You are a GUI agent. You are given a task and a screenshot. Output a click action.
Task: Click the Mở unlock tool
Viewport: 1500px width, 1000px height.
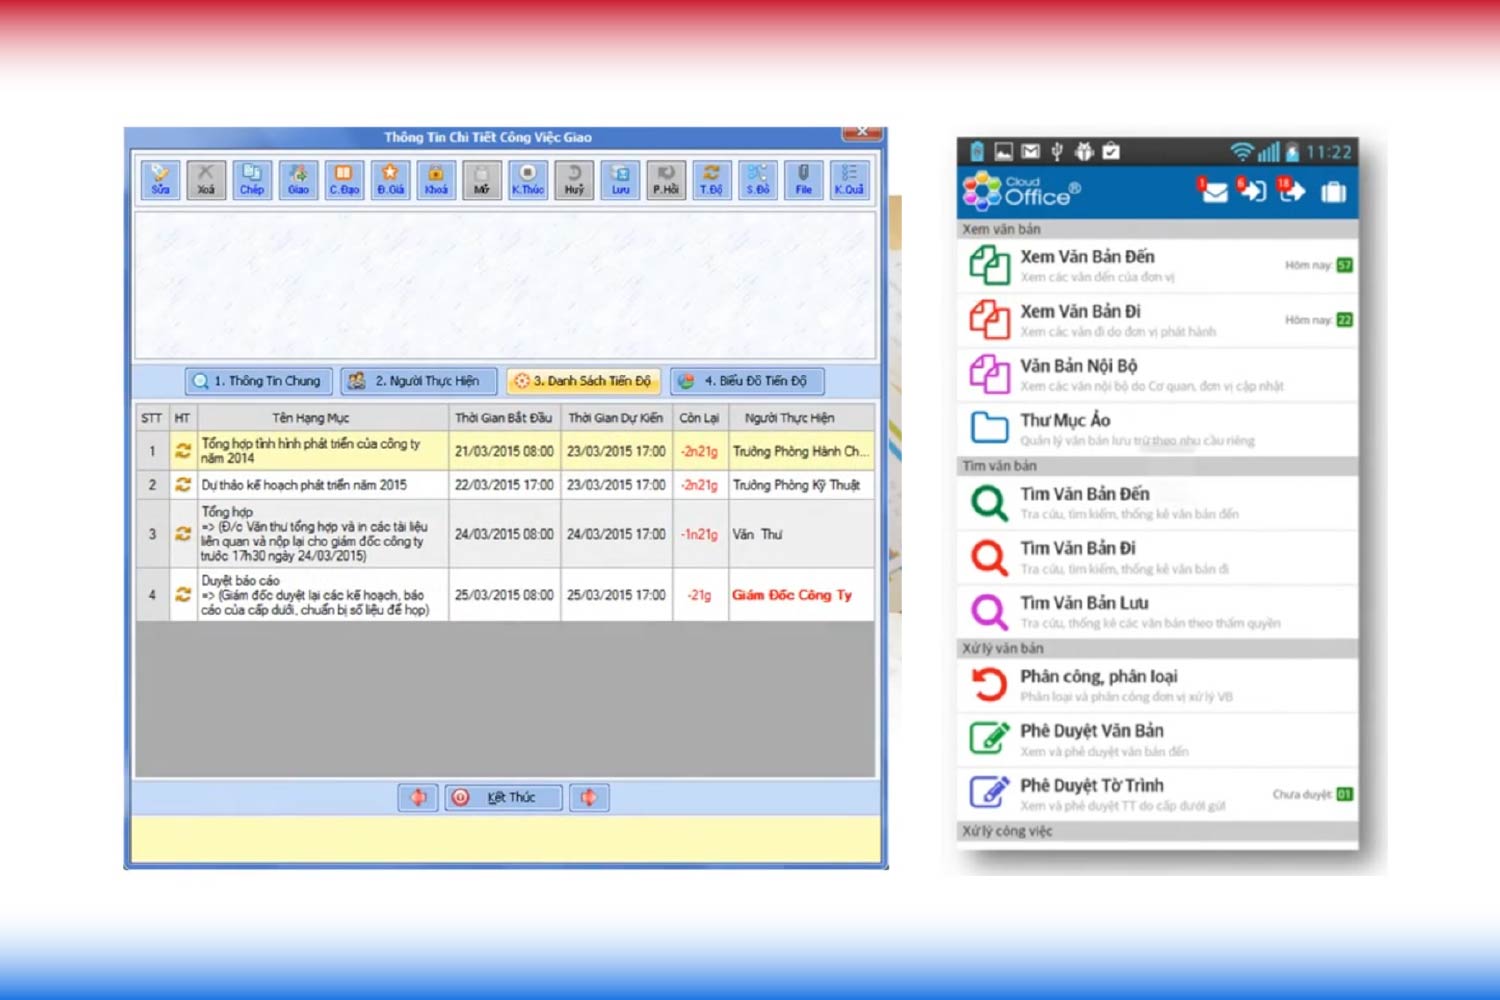coord(482,180)
